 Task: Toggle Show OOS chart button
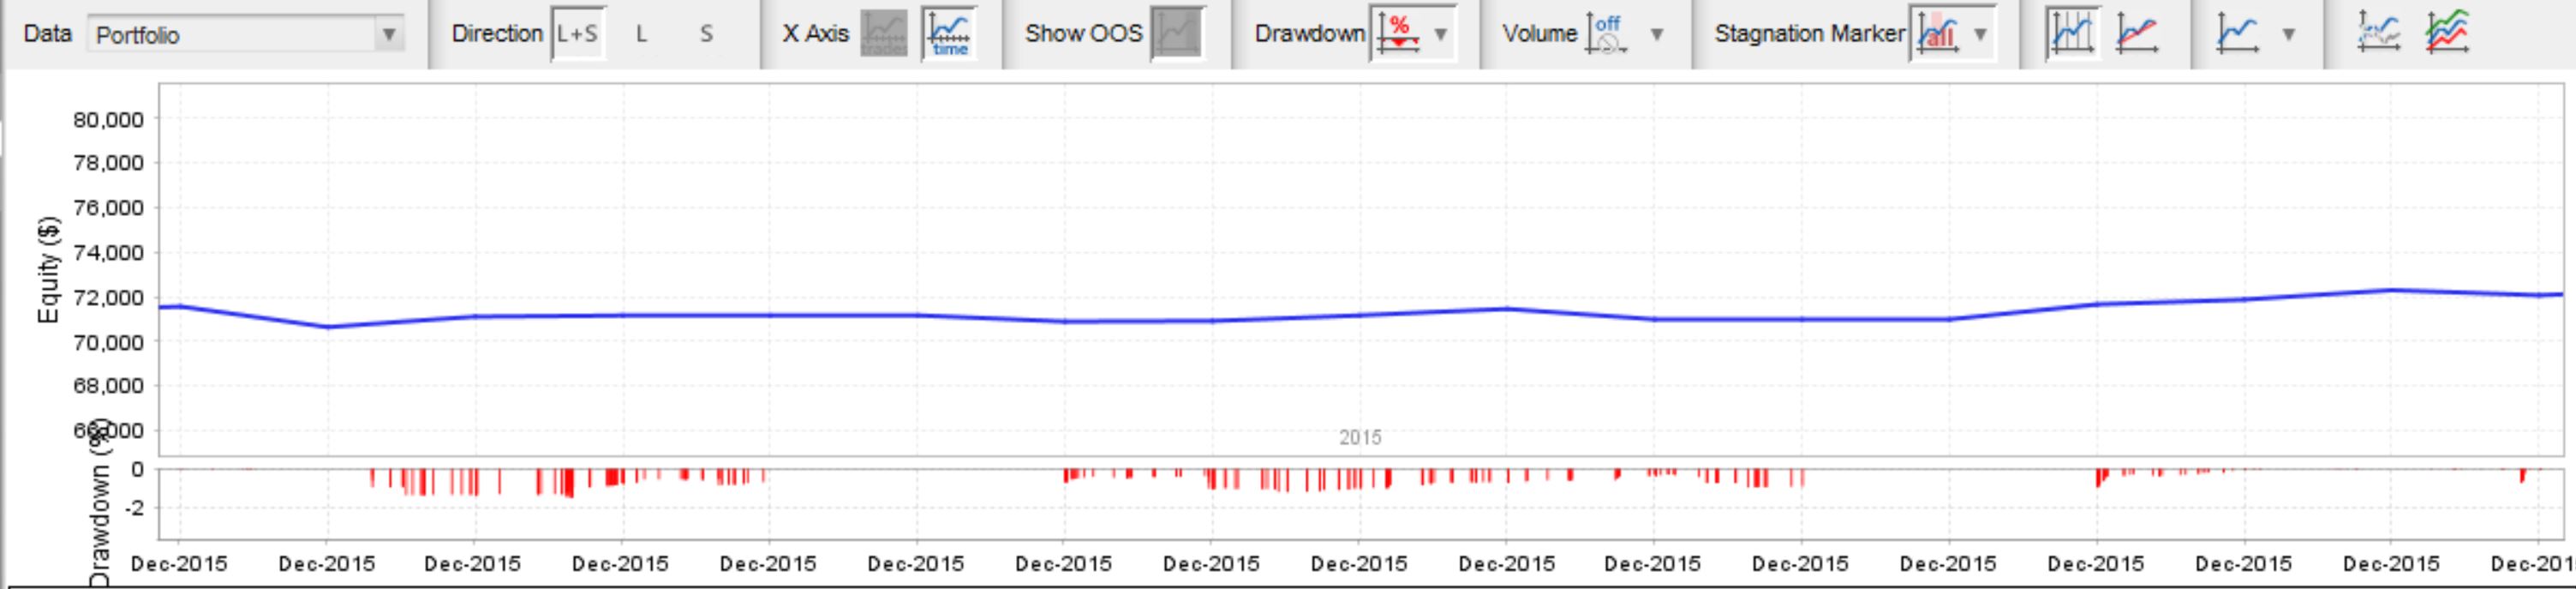click(1178, 33)
